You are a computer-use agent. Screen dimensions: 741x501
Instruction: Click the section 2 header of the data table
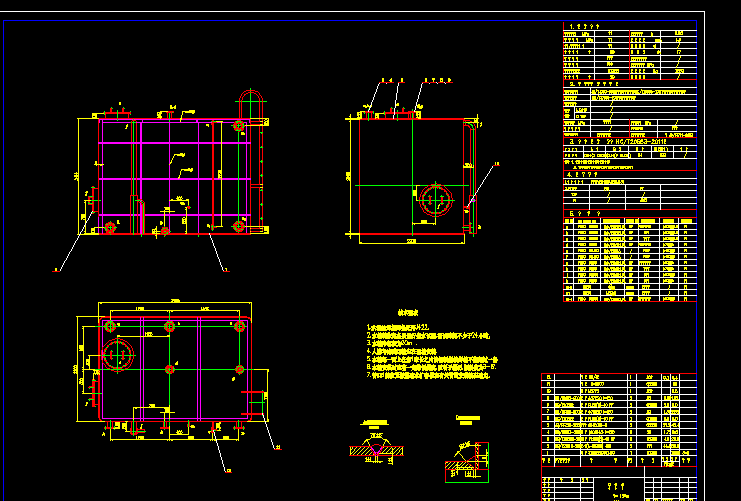click(x=594, y=84)
